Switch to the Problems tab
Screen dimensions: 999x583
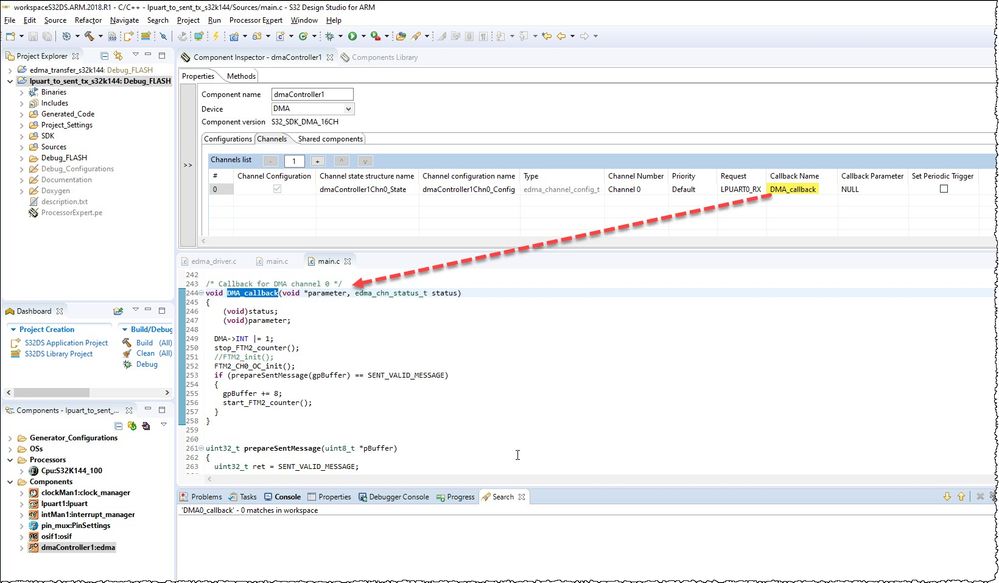click(201, 497)
